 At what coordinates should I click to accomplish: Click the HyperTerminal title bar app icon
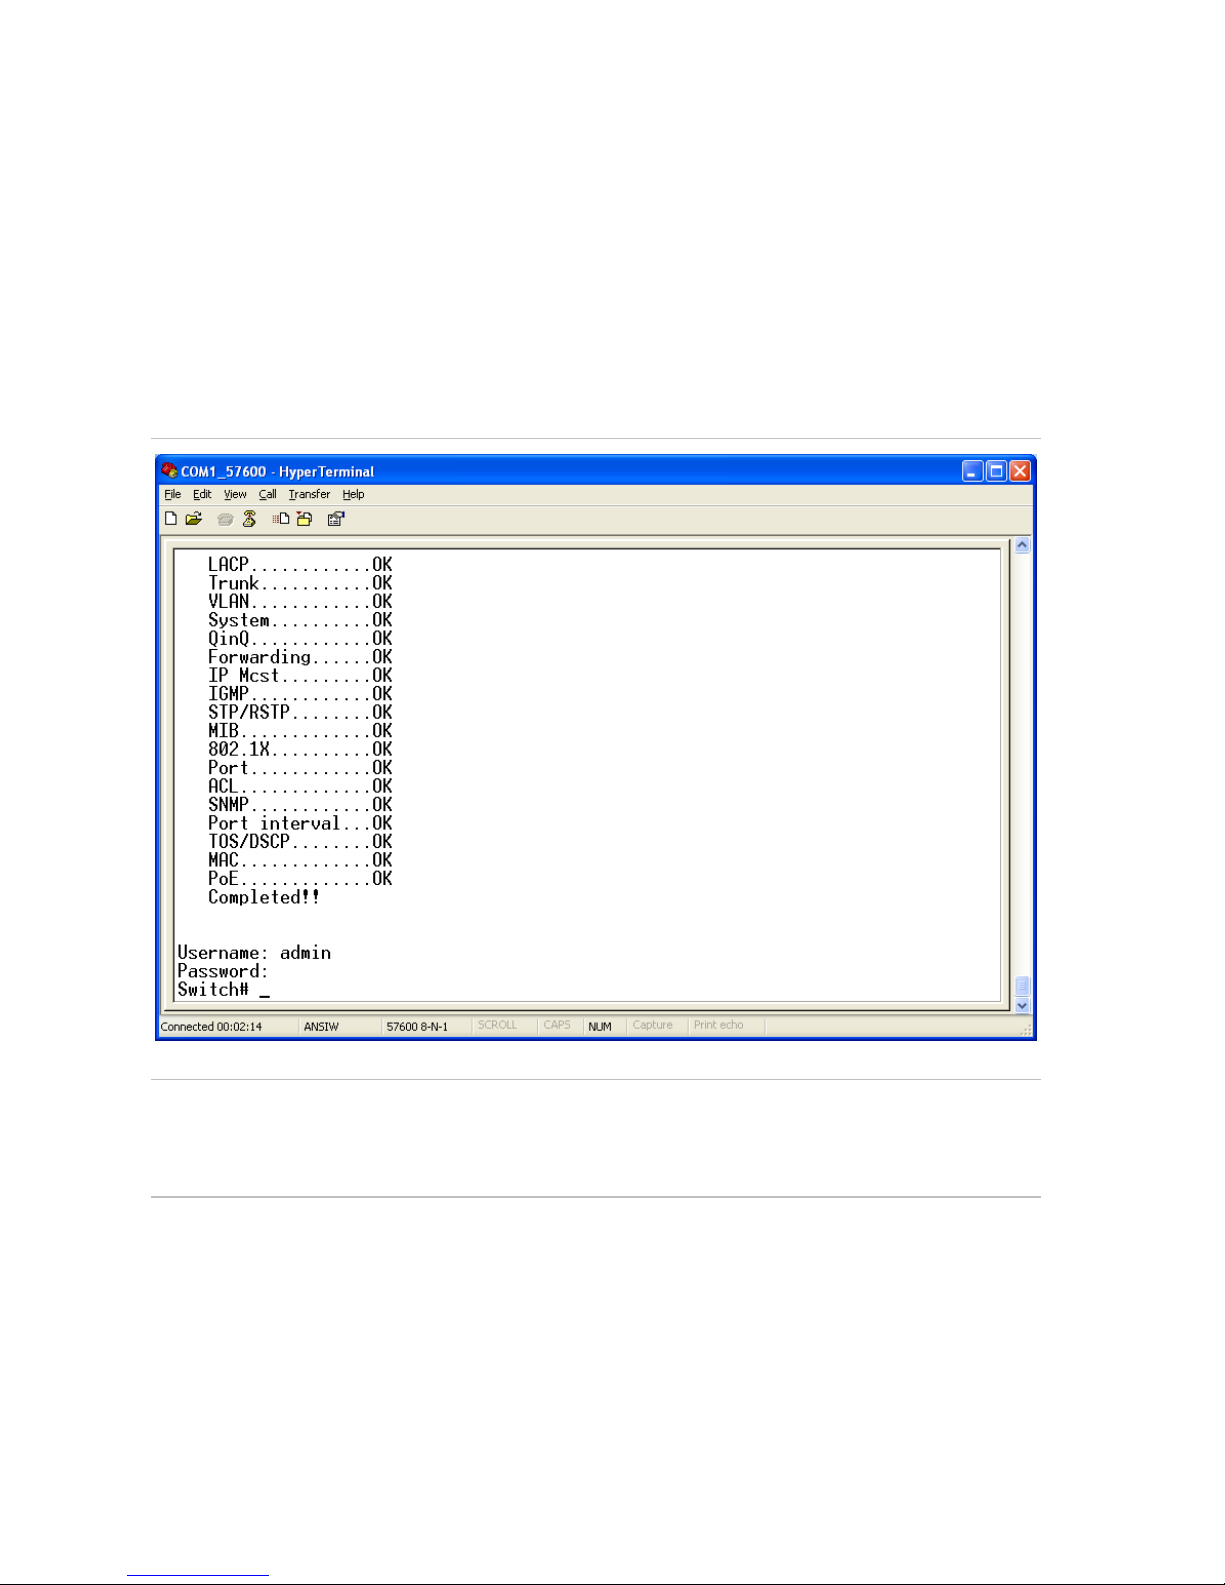[169, 471]
